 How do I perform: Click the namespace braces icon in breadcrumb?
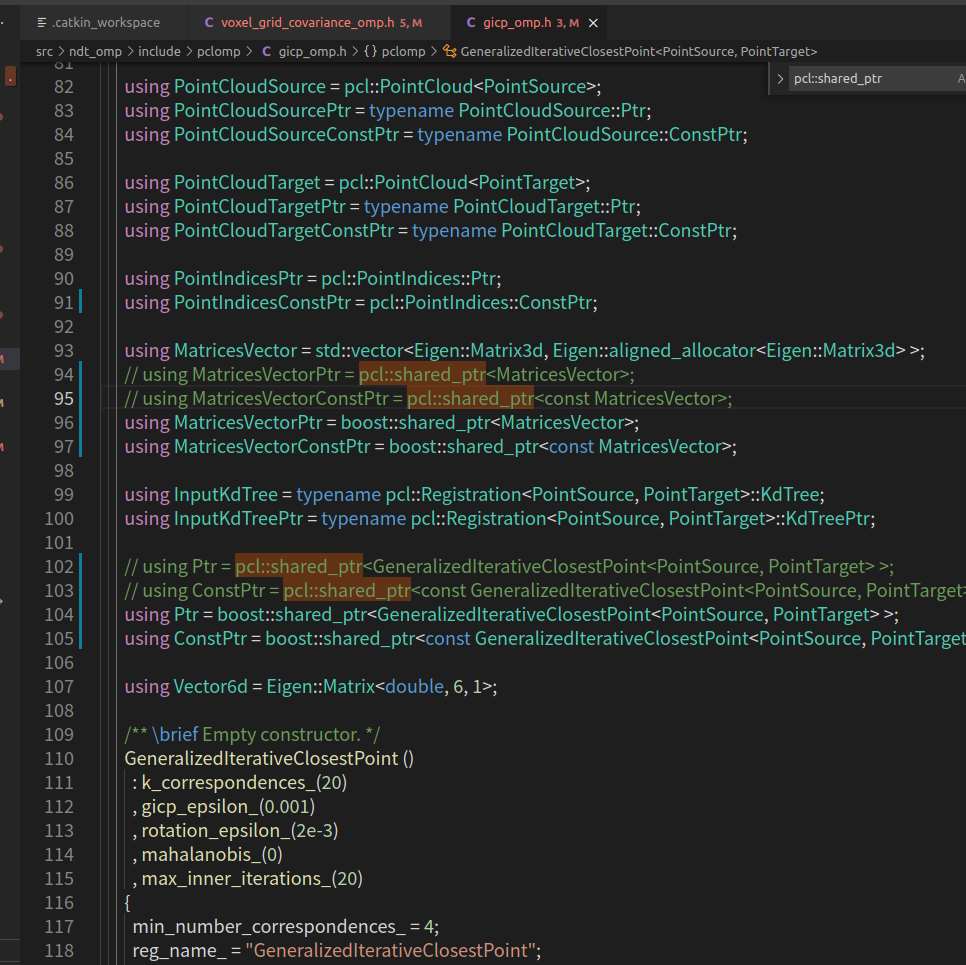[370, 52]
